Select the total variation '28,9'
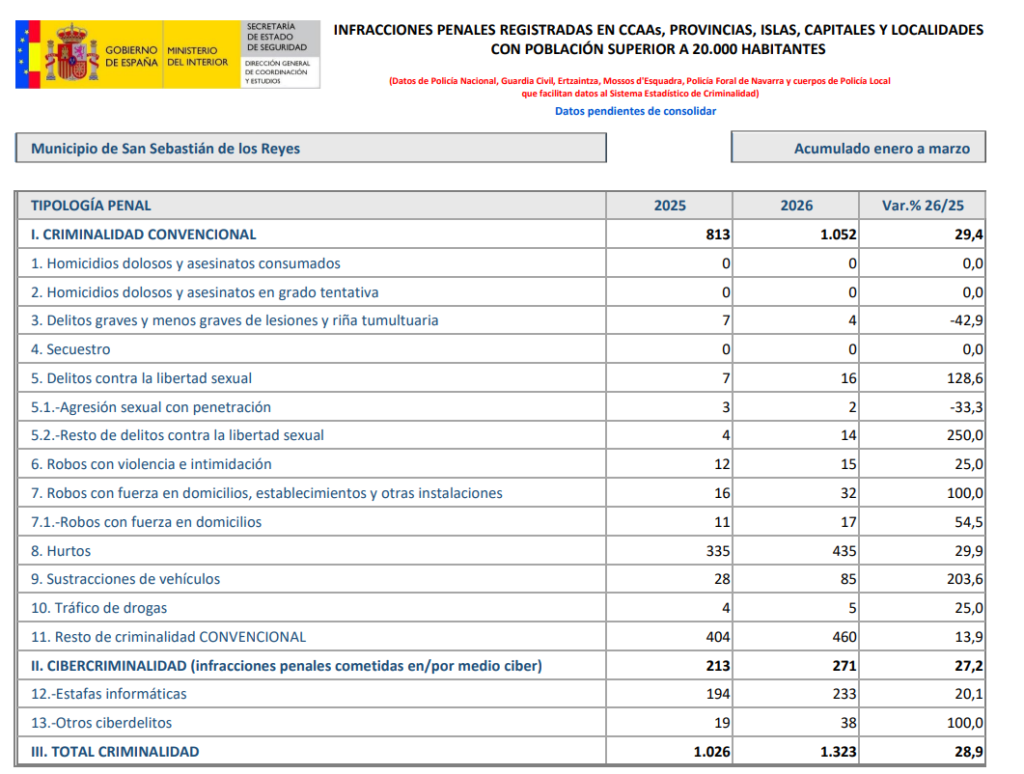 [x=969, y=752]
